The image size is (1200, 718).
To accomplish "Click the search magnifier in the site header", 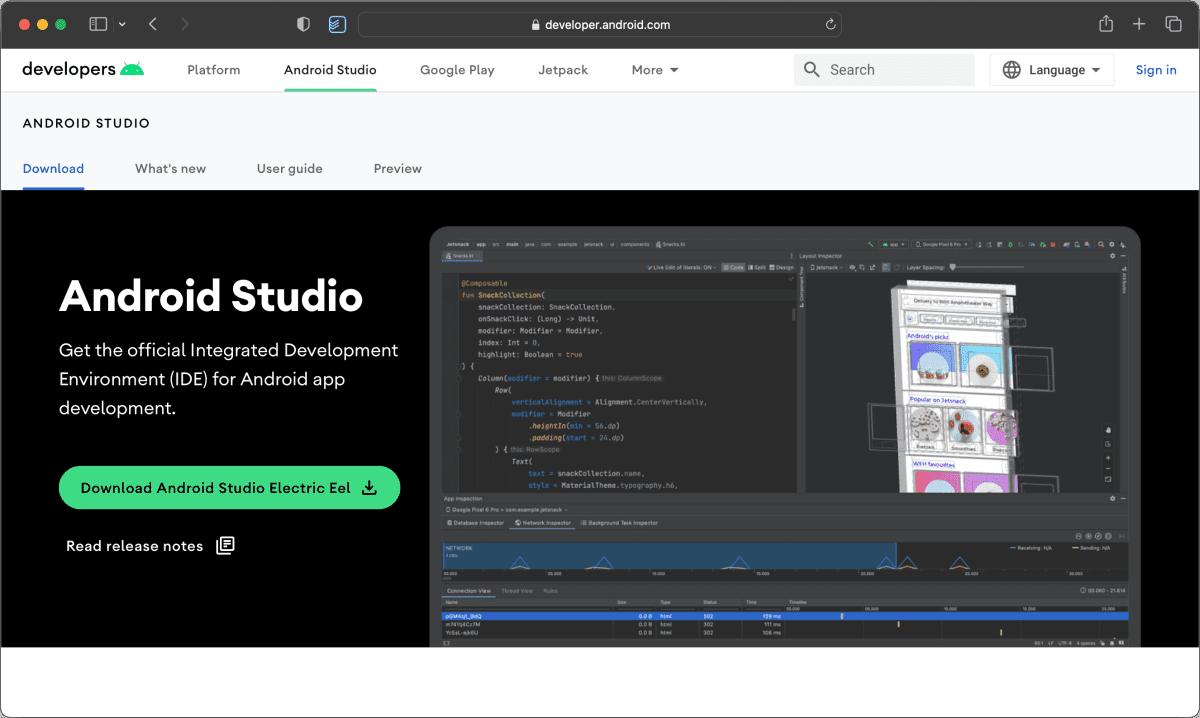I will pyautogui.click(x=811, y=69).
